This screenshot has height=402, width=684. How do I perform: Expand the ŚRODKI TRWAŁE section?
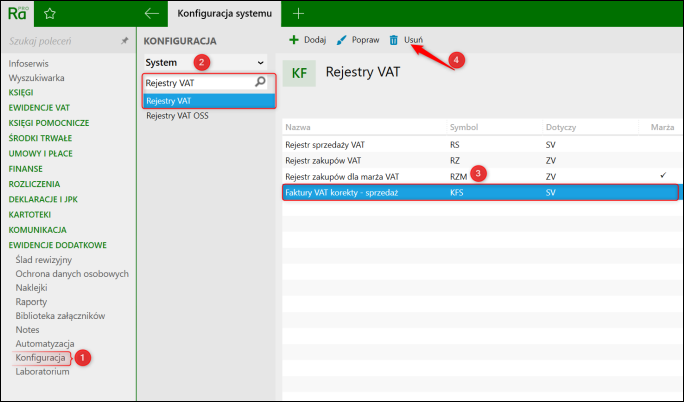pyautogui.click(x=40, y=138)
